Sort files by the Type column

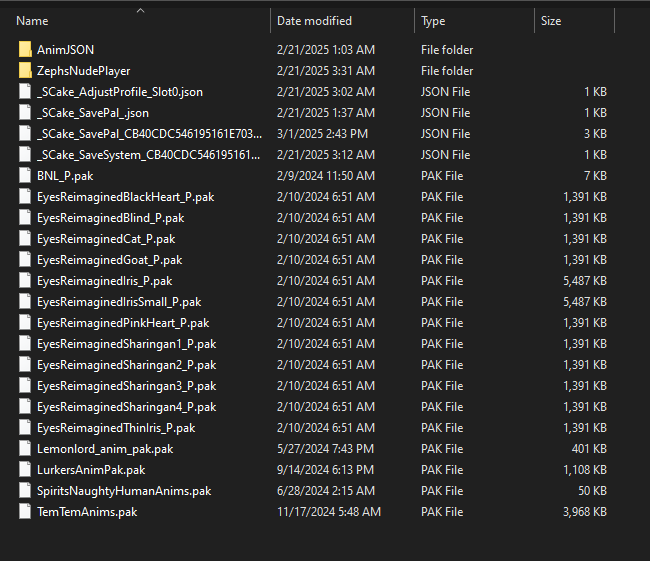tap(434, 21)
